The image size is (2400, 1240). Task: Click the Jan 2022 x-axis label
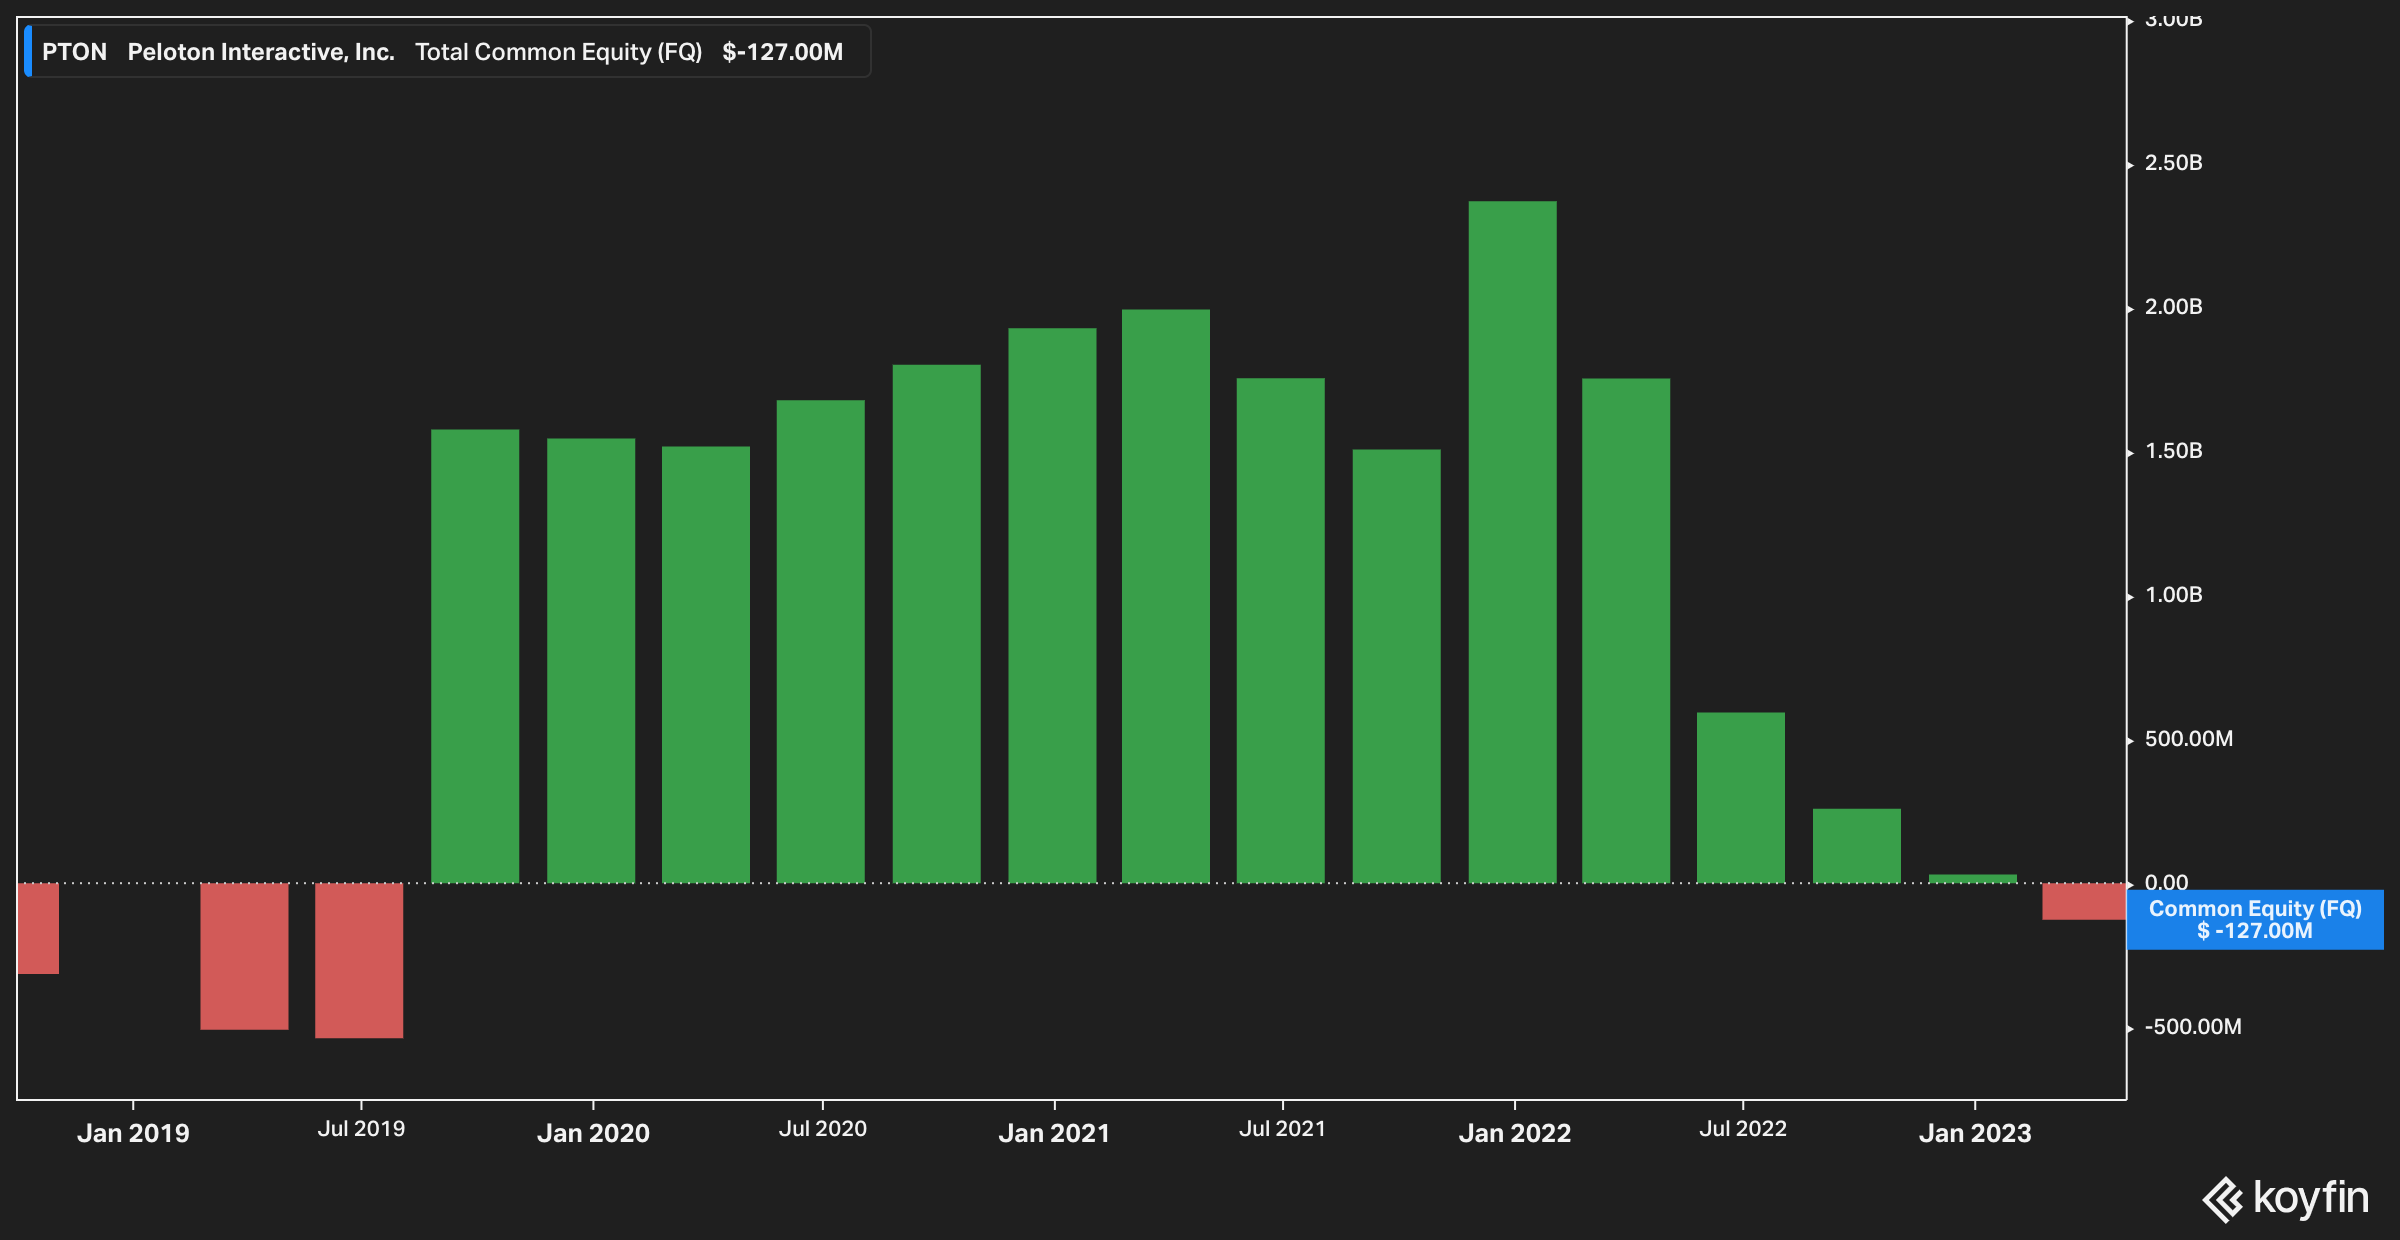[x=1515, y=1133]
